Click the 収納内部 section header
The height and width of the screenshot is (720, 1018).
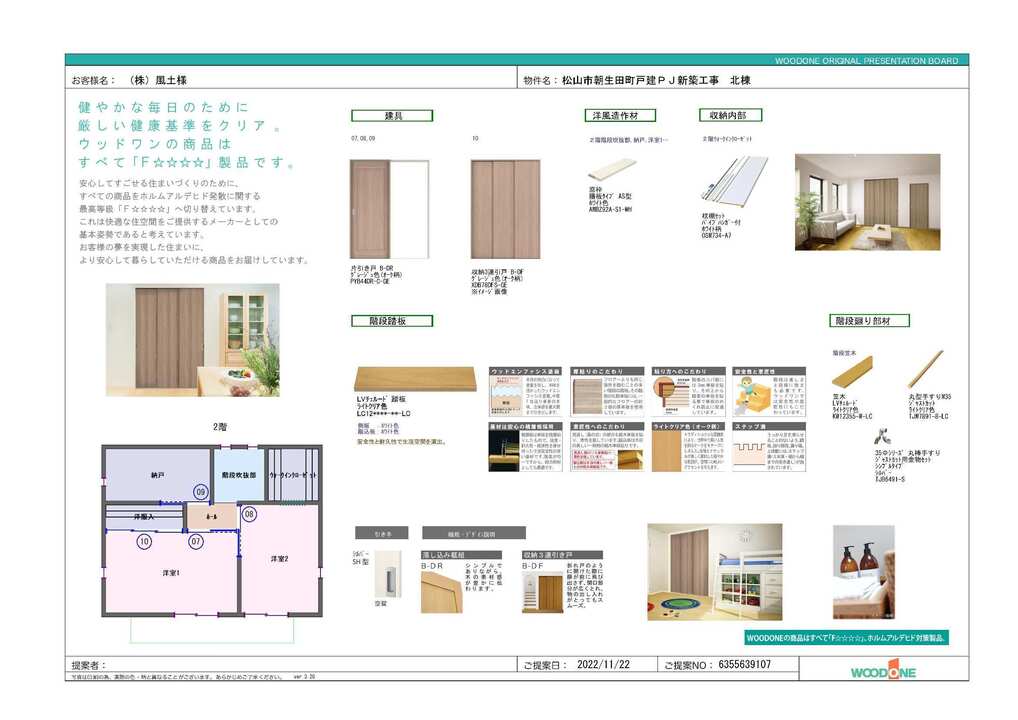(729, 116)
